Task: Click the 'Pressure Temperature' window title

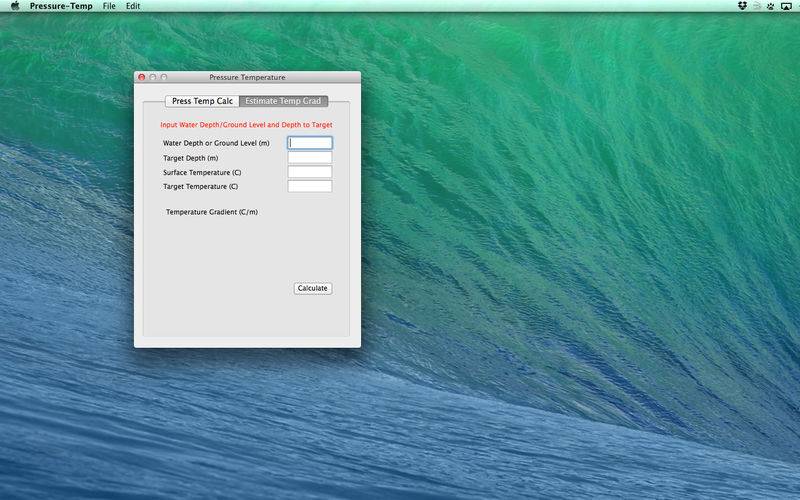Action: pos(247,77)
